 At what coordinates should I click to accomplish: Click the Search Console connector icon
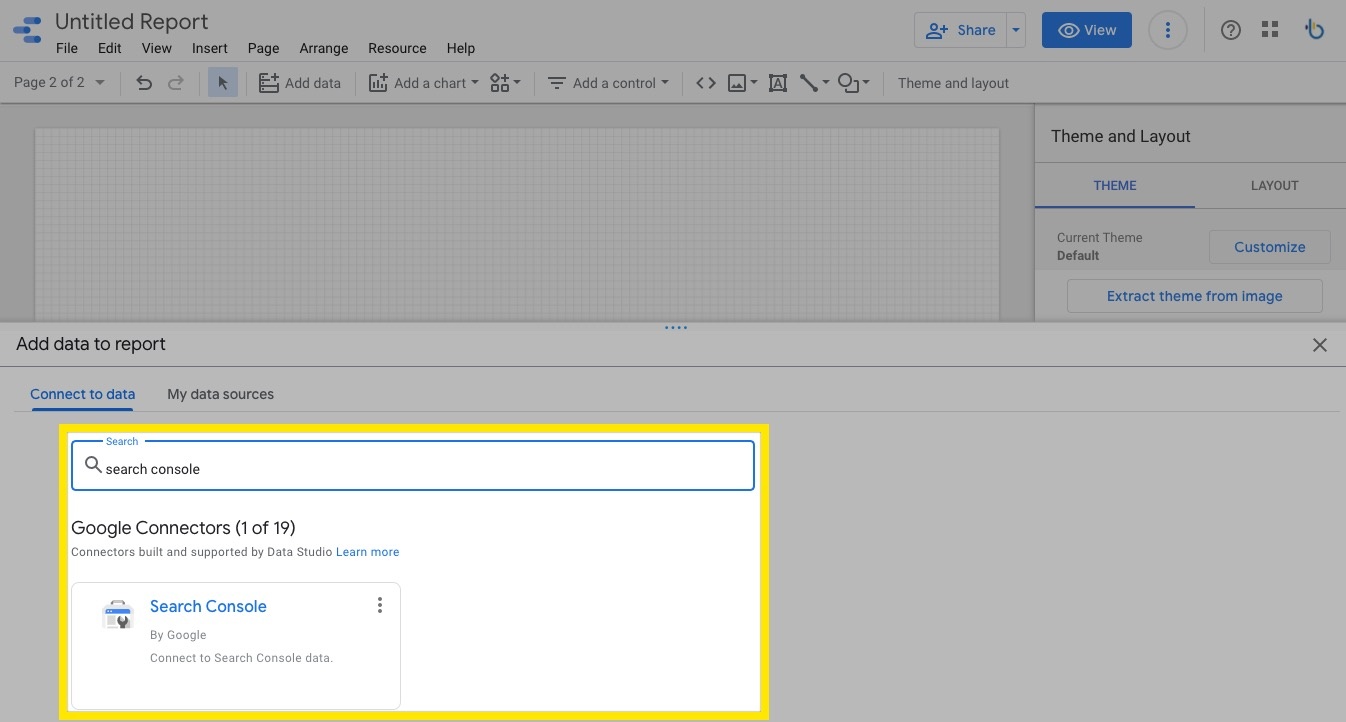coord(118,615)
